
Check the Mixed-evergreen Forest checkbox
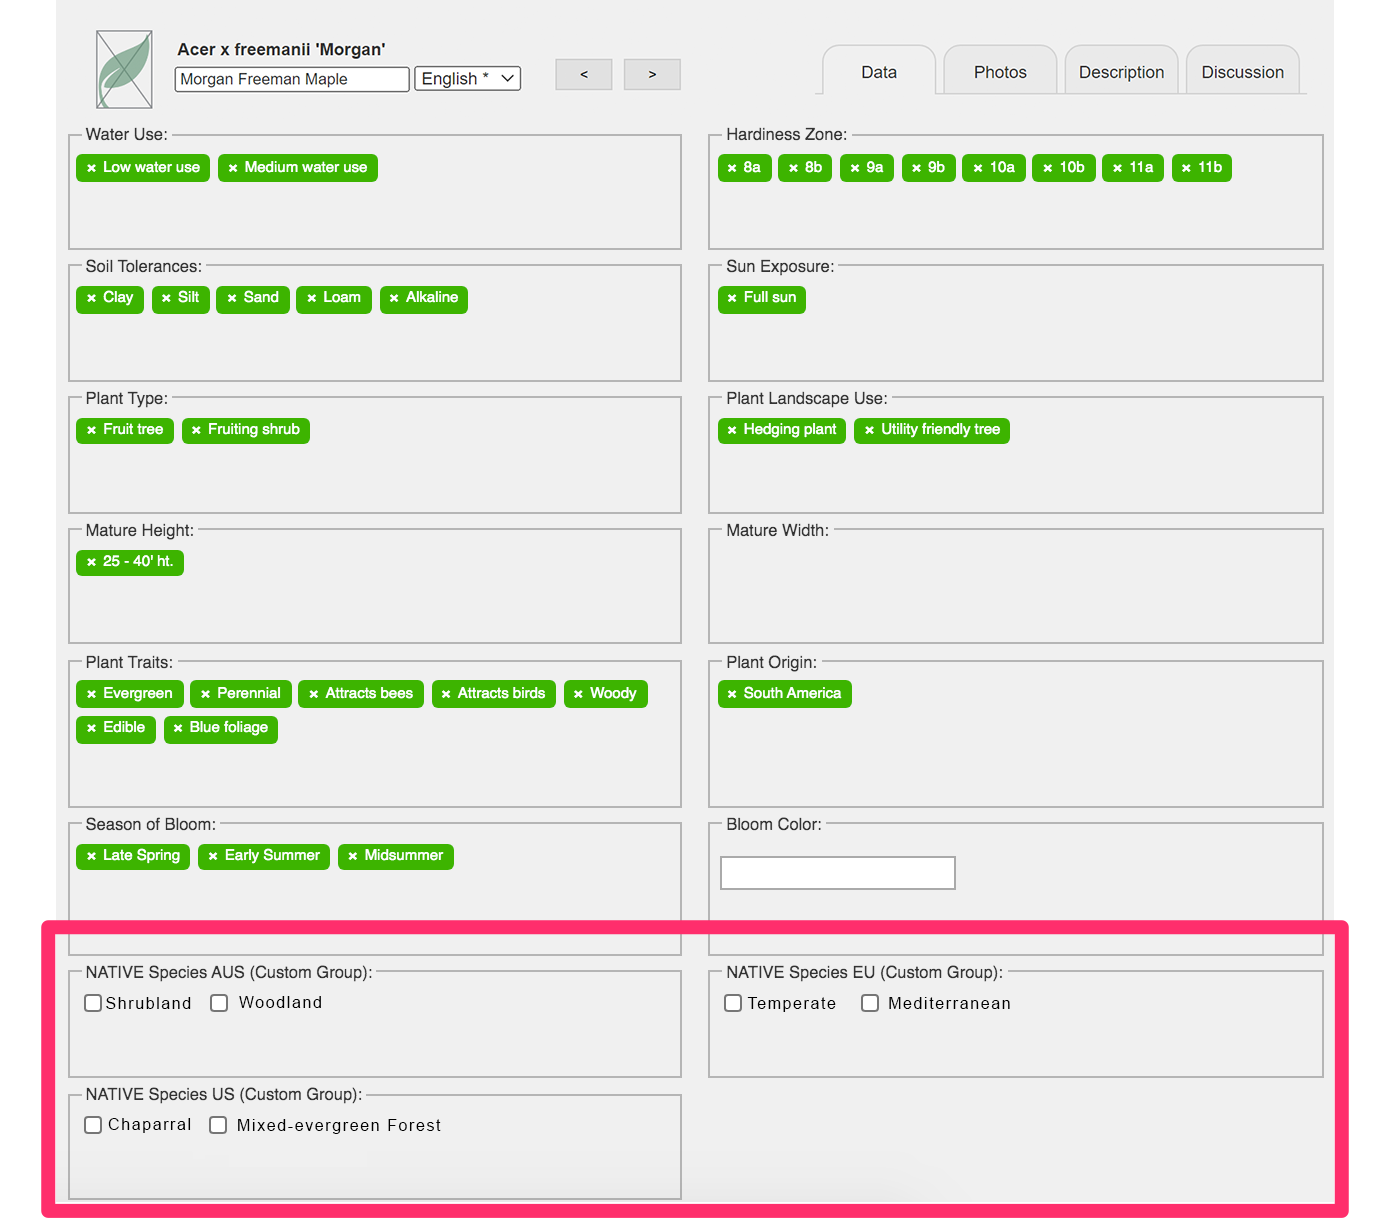(x=218, y=1125)
